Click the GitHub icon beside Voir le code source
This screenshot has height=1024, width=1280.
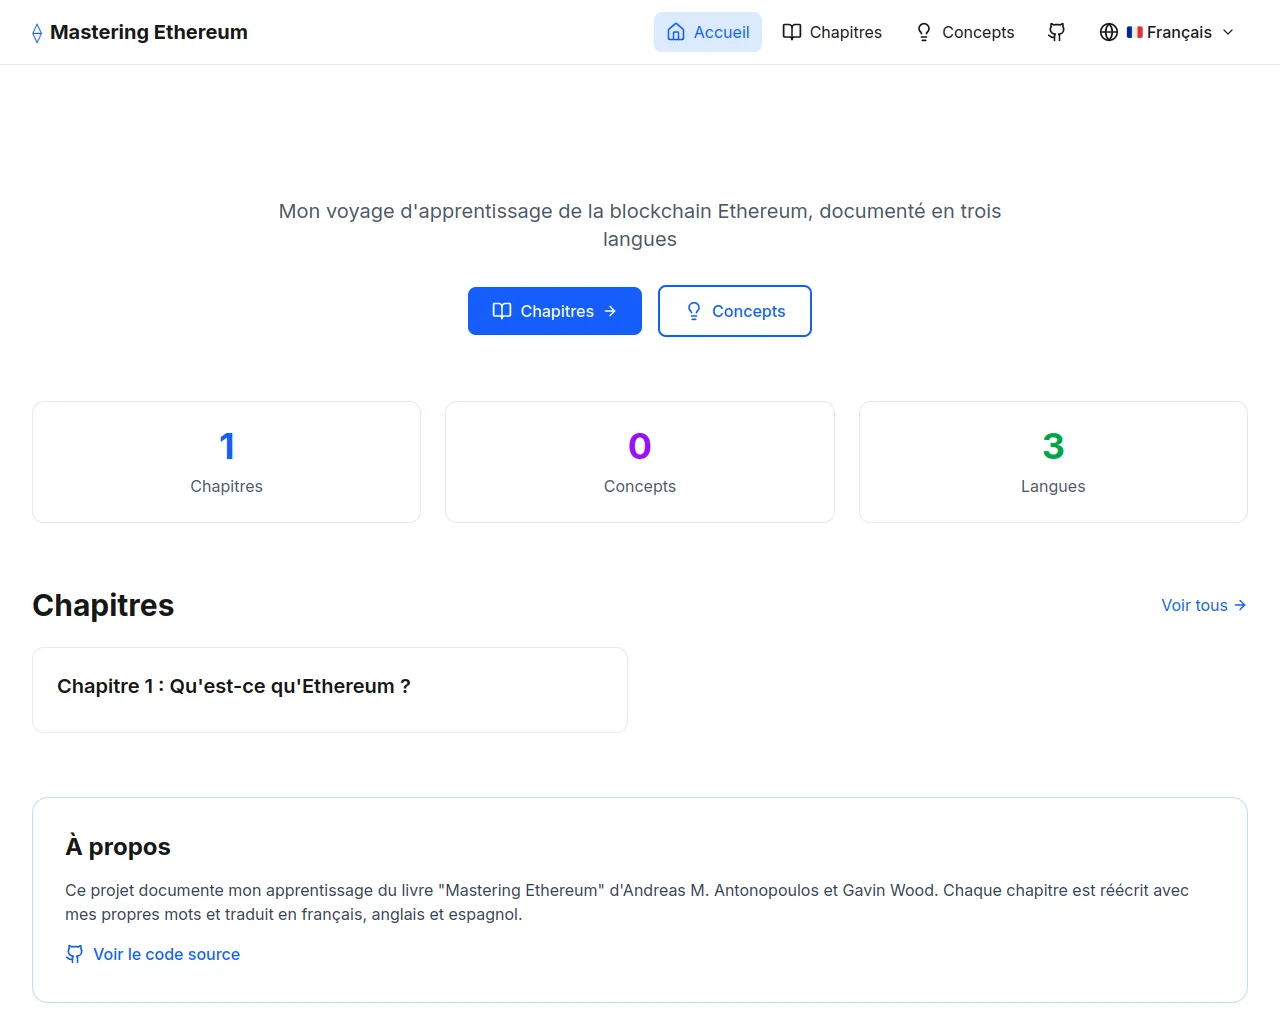tap(75, 954)
